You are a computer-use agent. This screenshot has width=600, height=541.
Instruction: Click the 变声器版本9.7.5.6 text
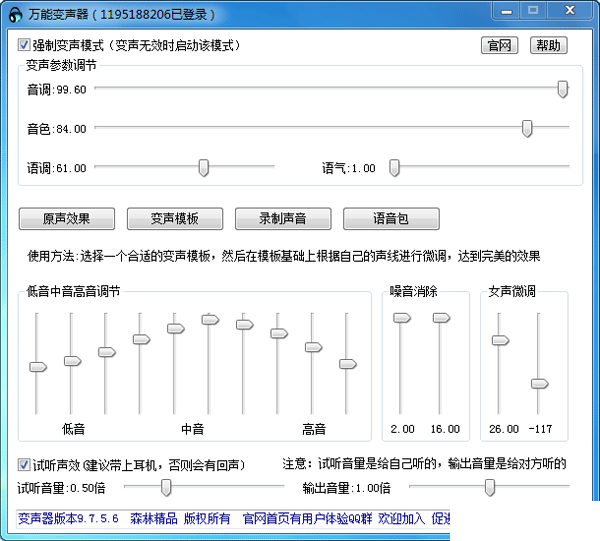click(x=68, y=519)
